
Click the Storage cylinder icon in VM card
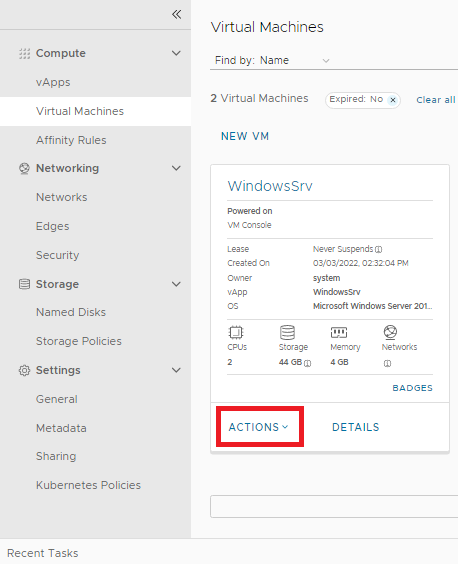(287, 332)
